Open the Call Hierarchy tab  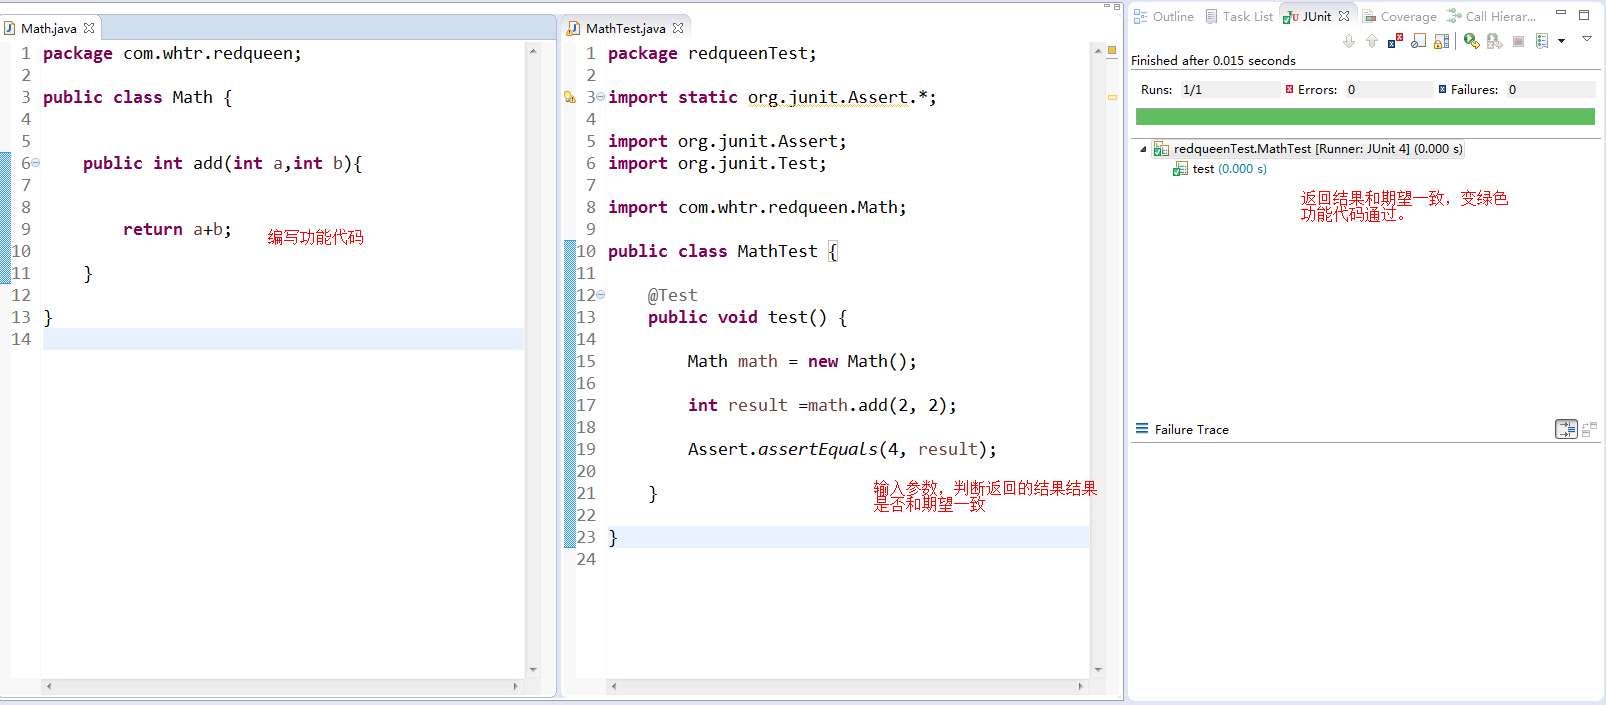click(x=1492, y=16)
